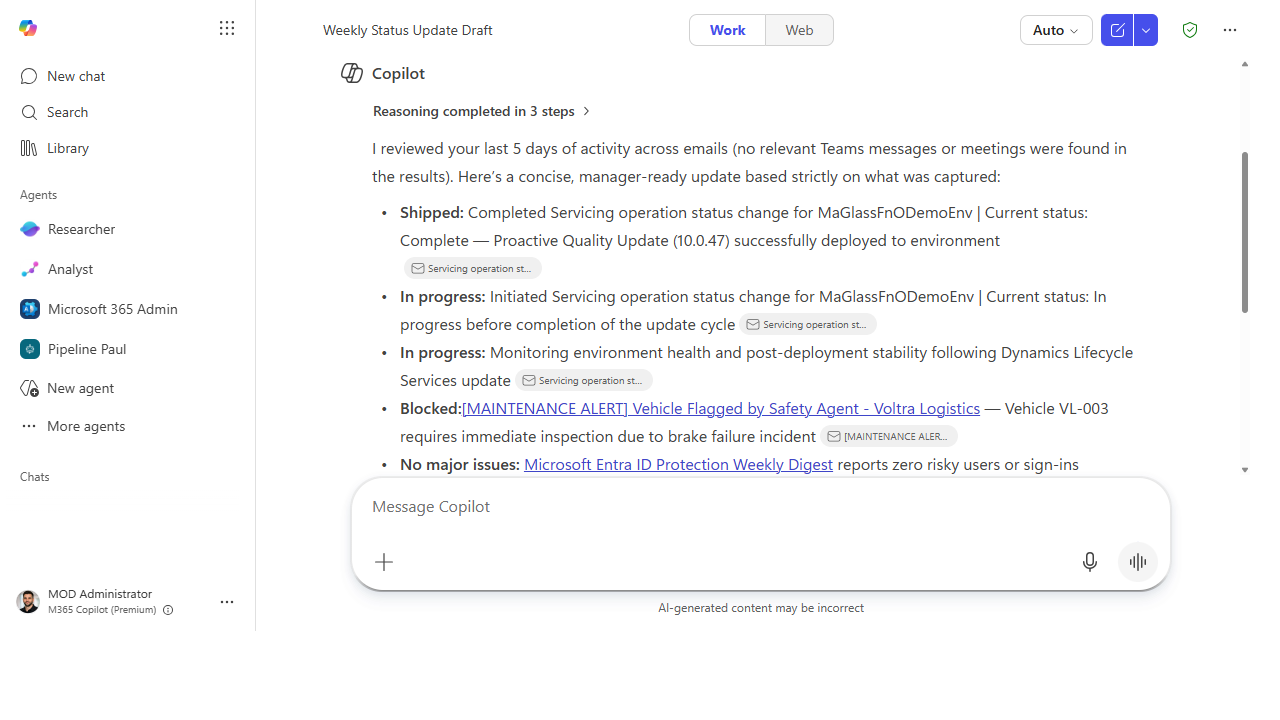Select the Microsoft 365 Admin agent
This screenshot has width=1280, height=720.
(112, 309)
